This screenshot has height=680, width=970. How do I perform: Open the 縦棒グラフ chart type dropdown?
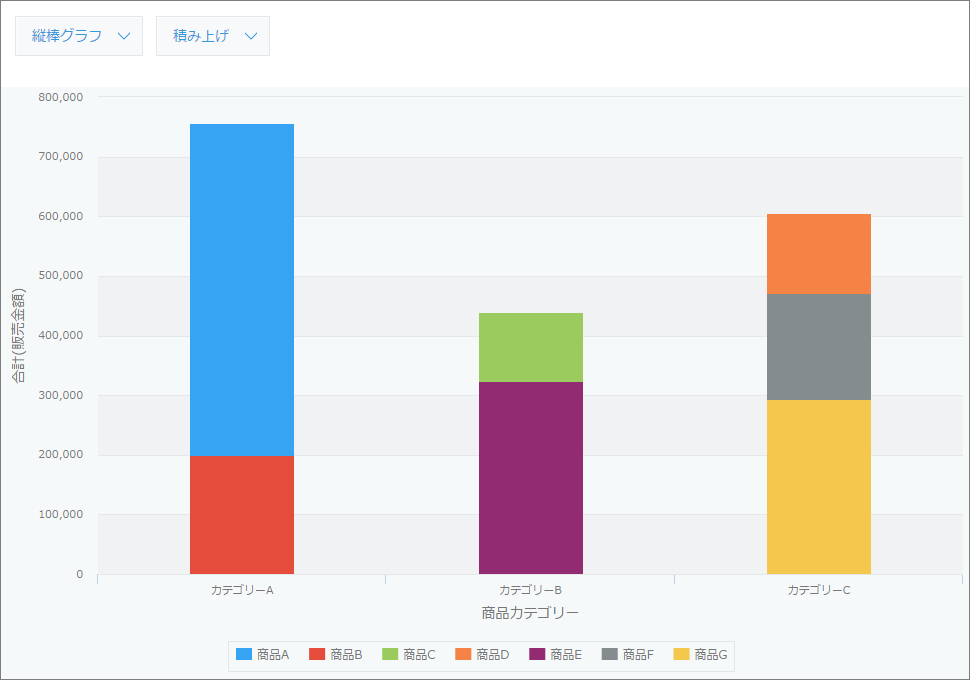pyautogui.click(x=79, y=36)
